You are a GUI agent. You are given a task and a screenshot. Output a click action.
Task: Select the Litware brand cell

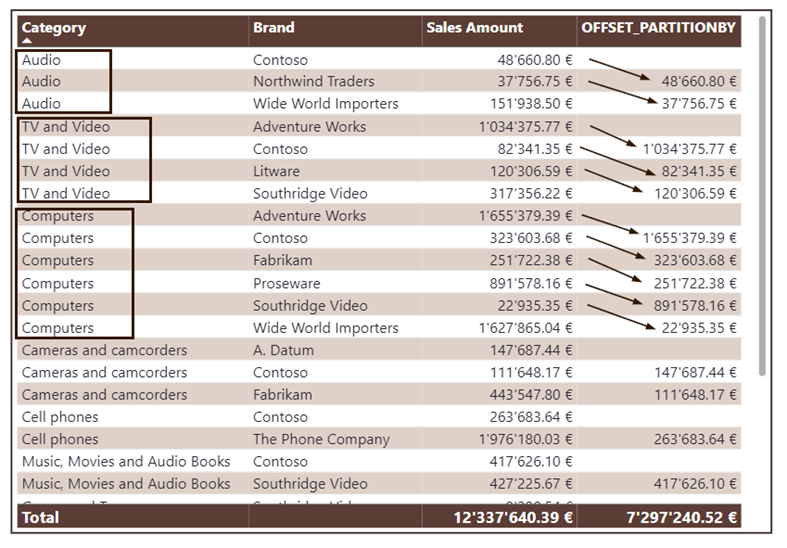[x=276, y=171]
